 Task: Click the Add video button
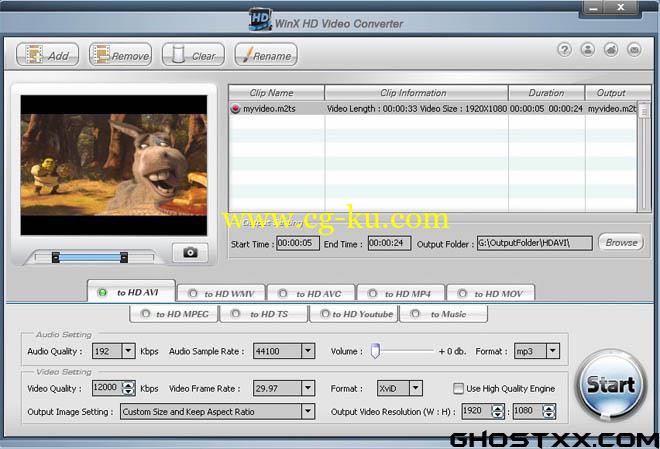48,55
